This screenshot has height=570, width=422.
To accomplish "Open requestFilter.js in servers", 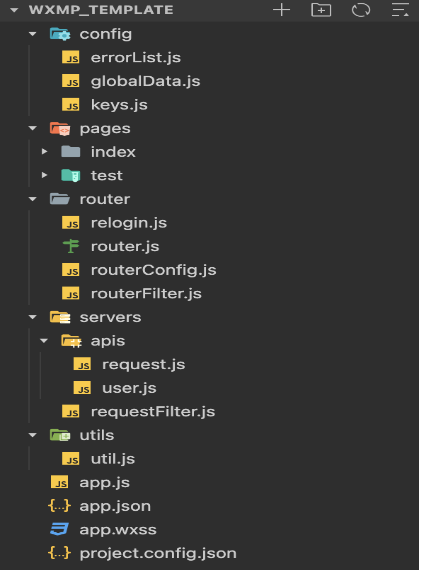I will pyautogui.click(x=153, y=412).
